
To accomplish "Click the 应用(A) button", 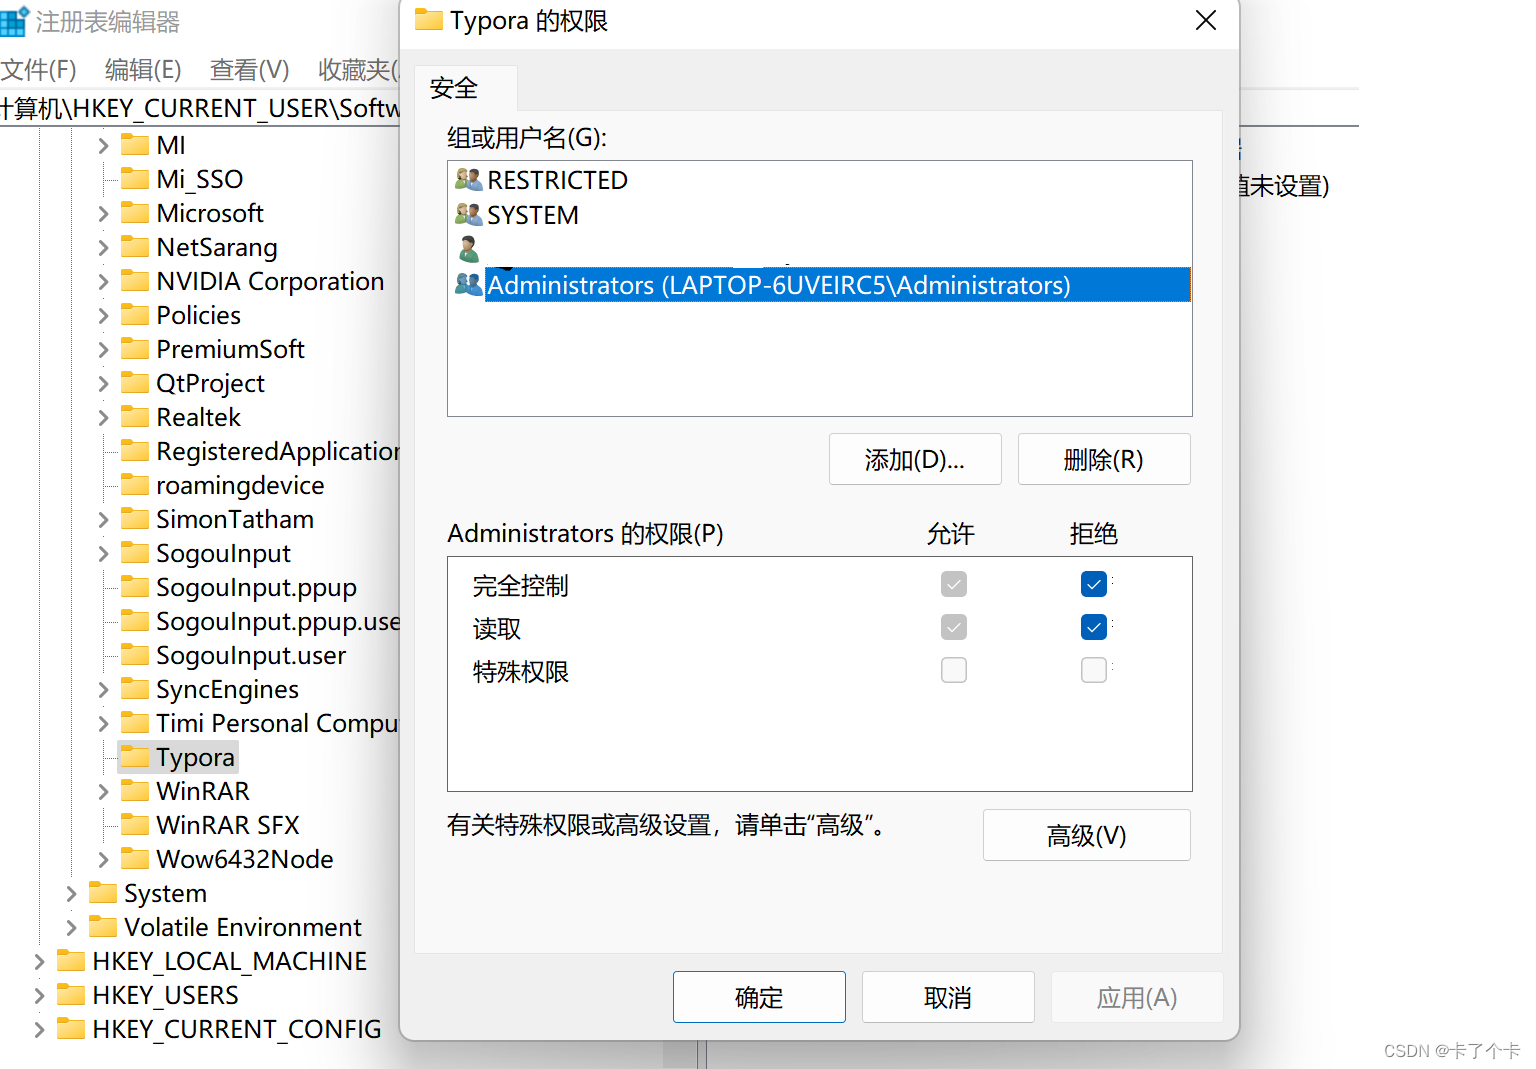I will click(x=1137, y=997).
